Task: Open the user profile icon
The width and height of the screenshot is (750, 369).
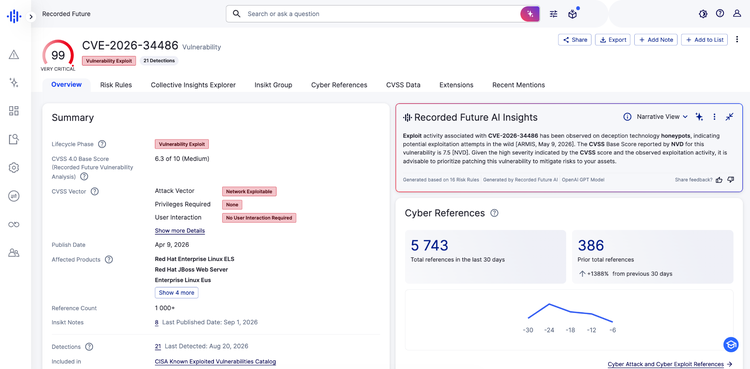Action: click(737, 13)
